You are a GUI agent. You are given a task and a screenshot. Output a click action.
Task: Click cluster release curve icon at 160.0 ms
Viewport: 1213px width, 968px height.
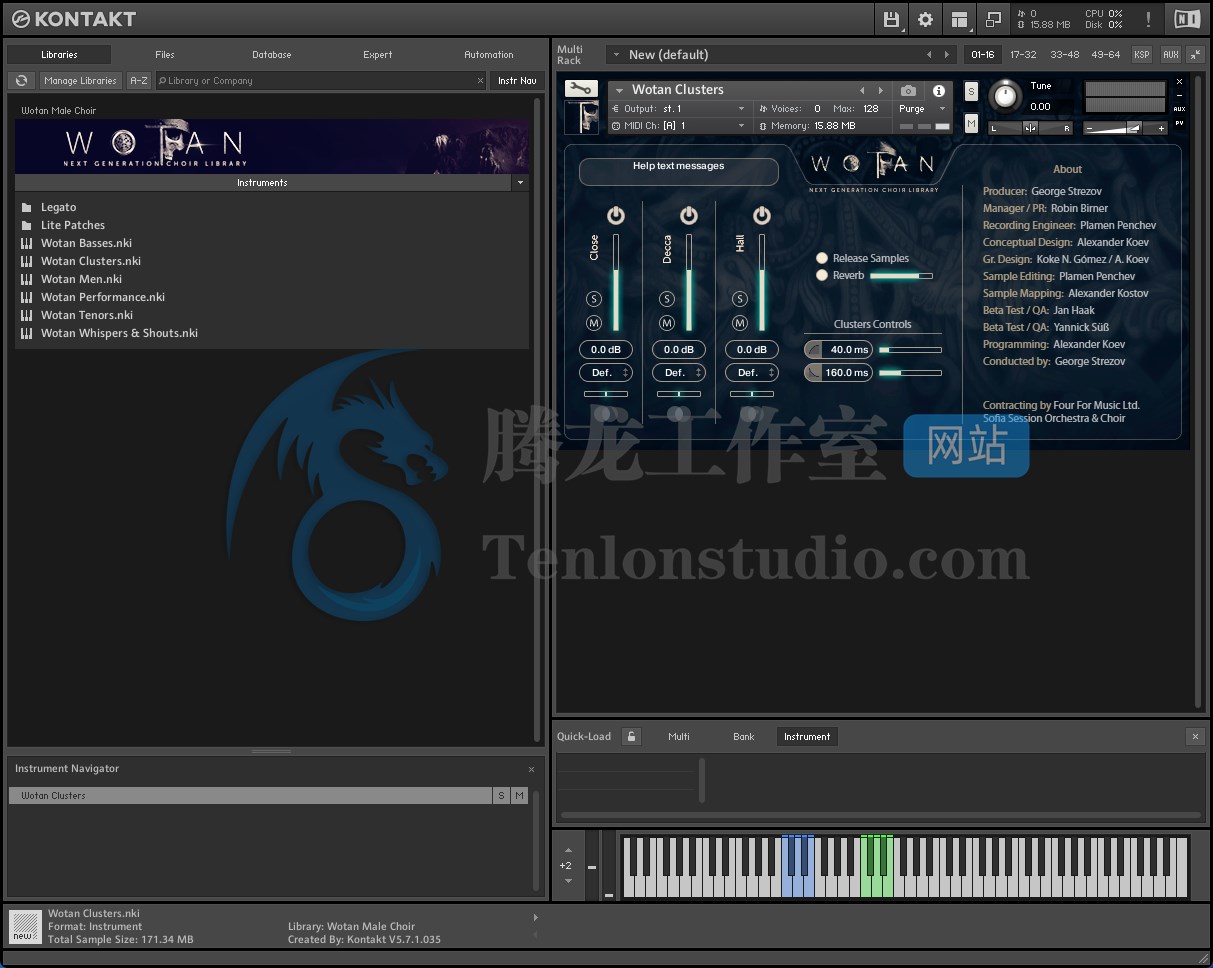pos(814,372)
